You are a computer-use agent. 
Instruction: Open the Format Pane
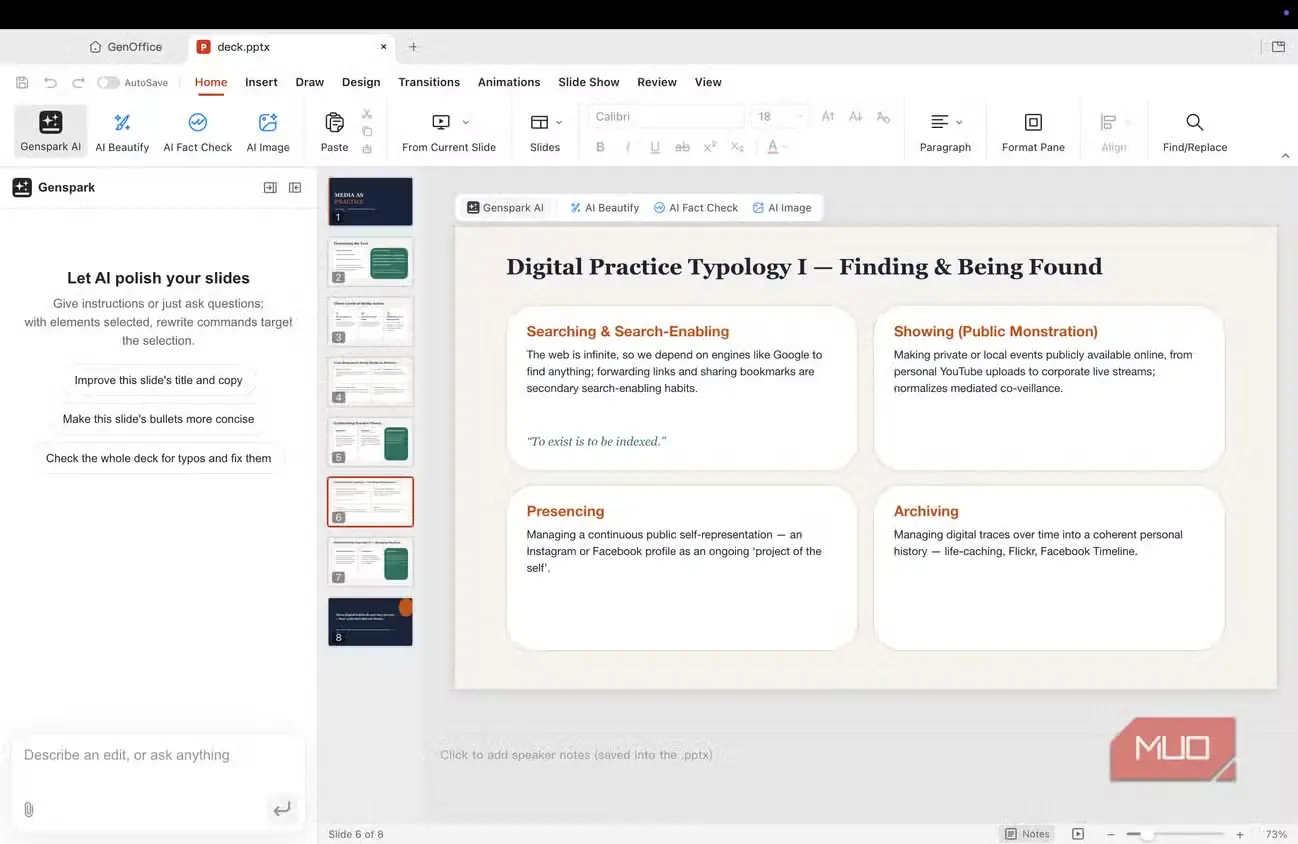click(x=1033, y=131)
